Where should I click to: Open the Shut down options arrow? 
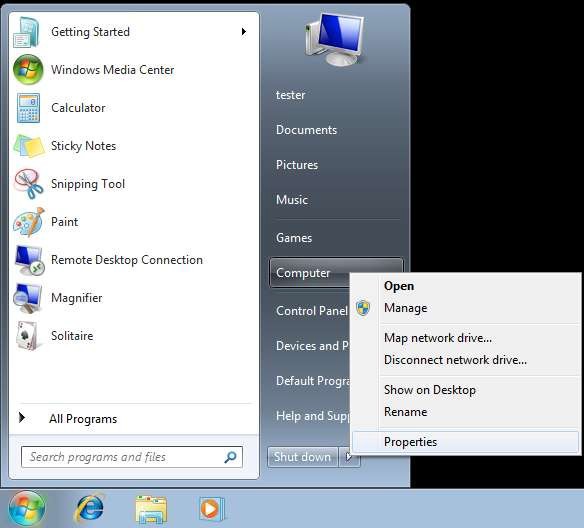[x=349, y=457]
